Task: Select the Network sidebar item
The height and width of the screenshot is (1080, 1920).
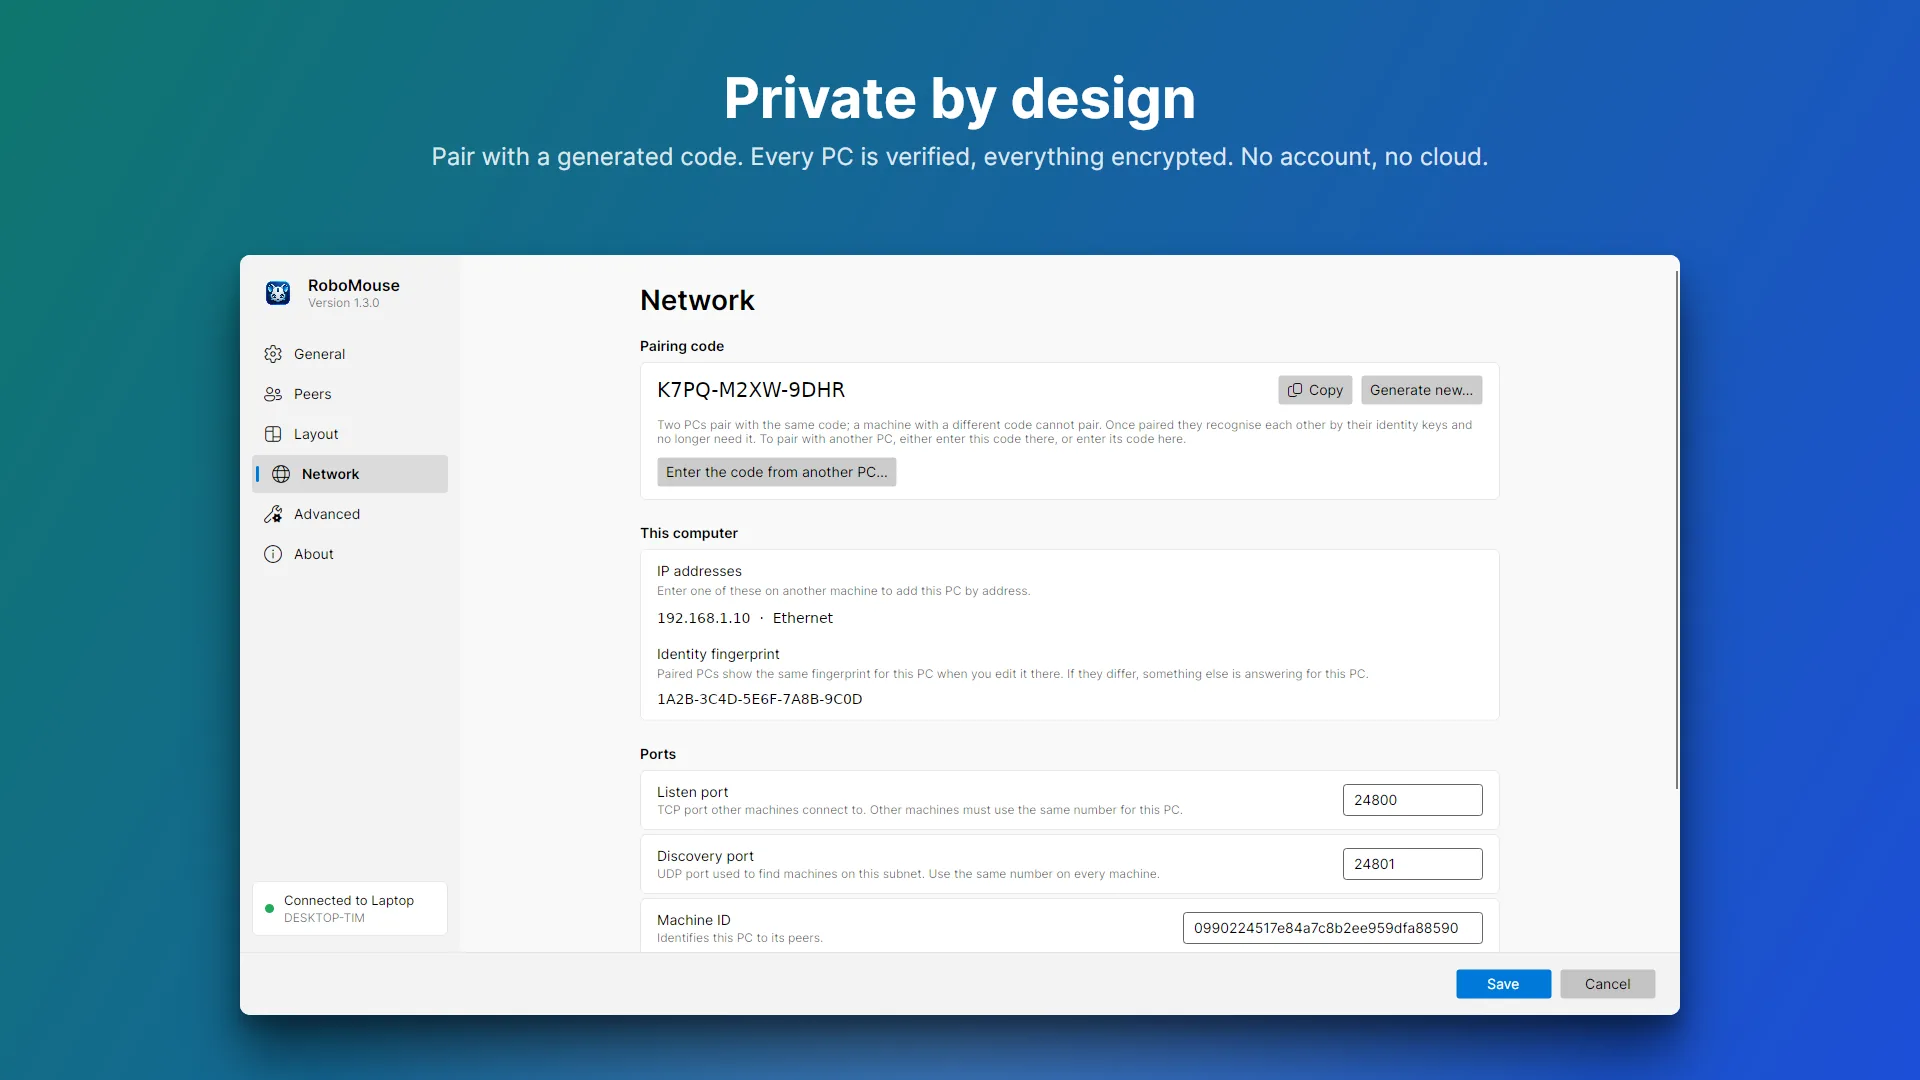Action: [x=350, y=474]
